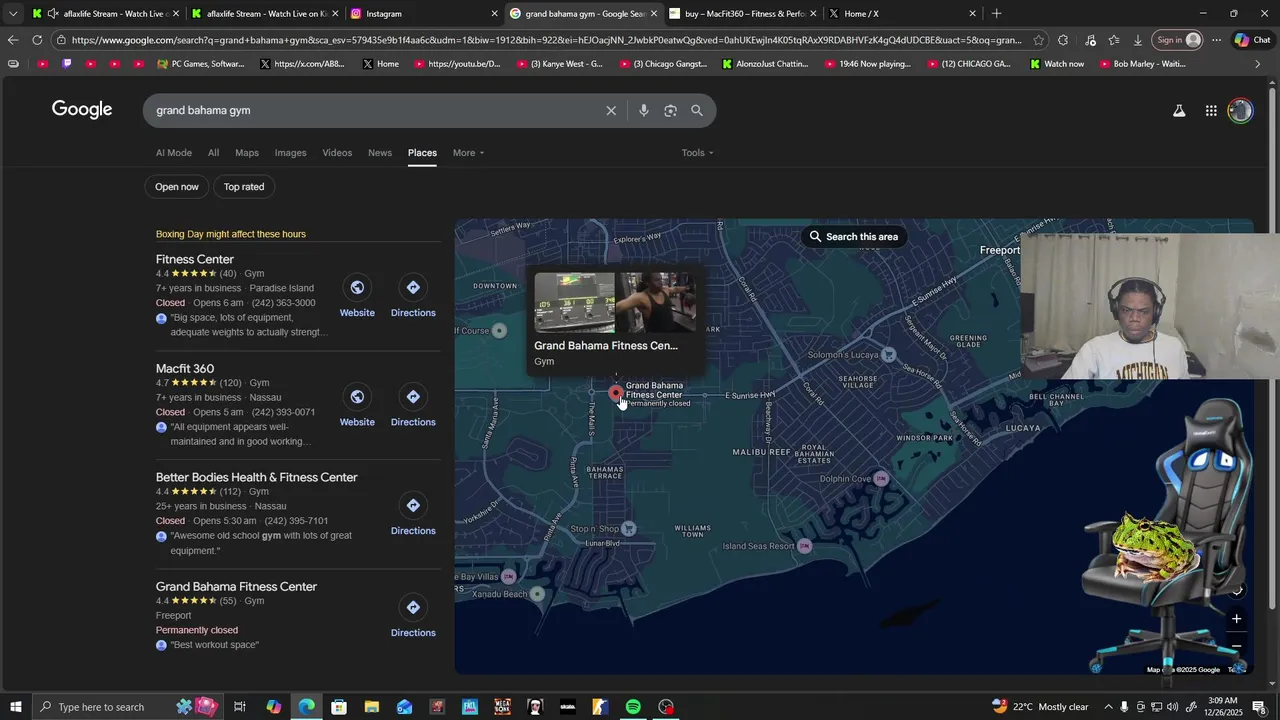Switch to the MacFit360 browser tab
Screen dimensions: 1280x720
click(742, 13)
